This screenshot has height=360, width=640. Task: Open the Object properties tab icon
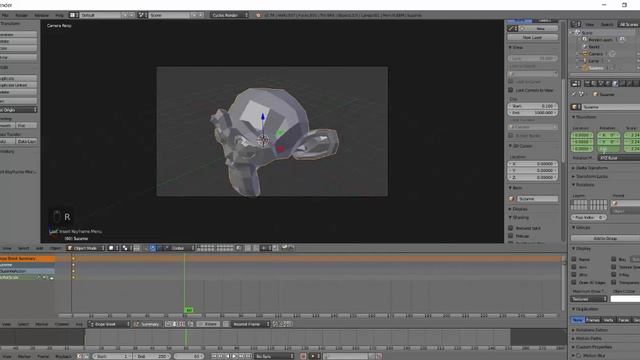pyautogui.click(x=615, y=83)
